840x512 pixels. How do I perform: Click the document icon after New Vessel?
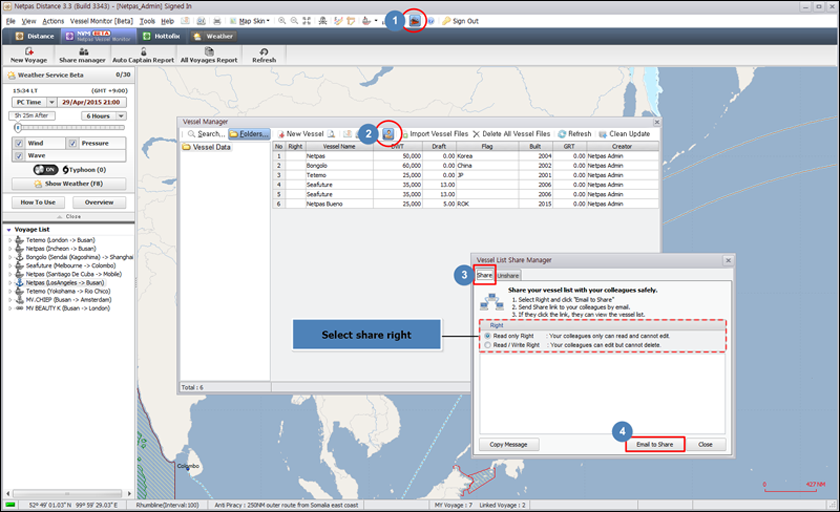(332, 134)
